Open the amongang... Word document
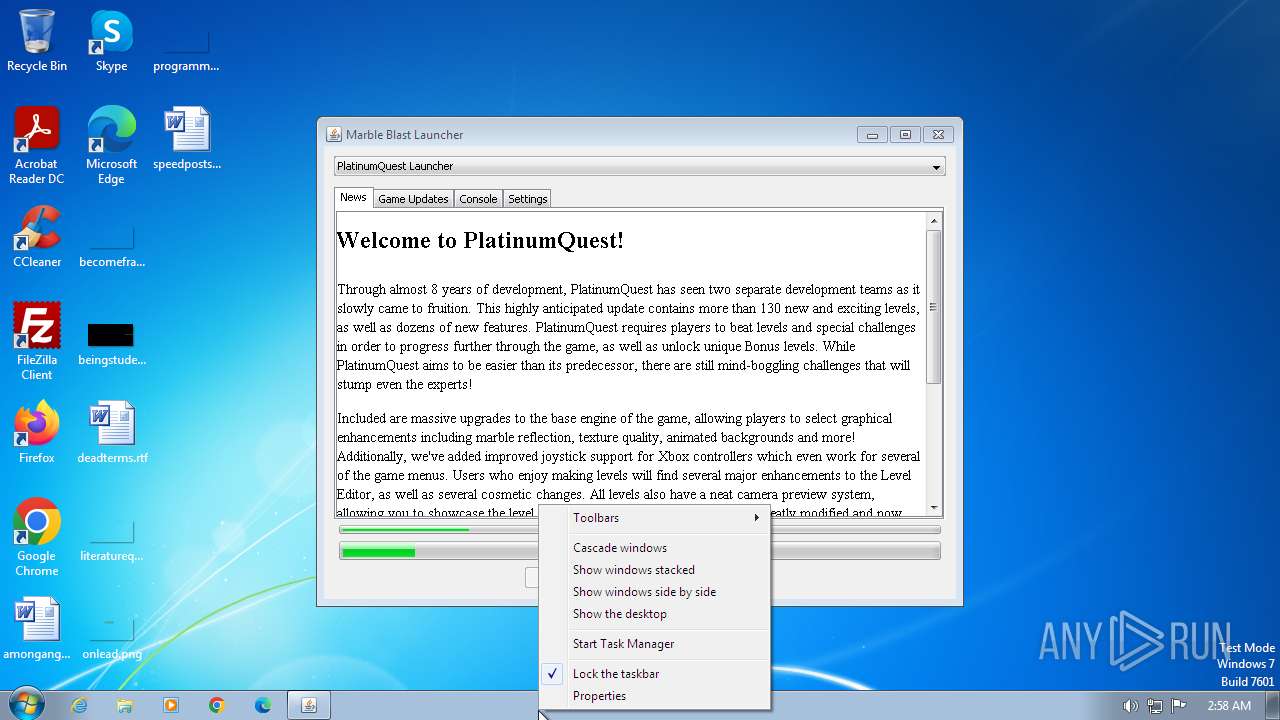The width and height of the screenshot is (1280, 720). click(37, 629)
